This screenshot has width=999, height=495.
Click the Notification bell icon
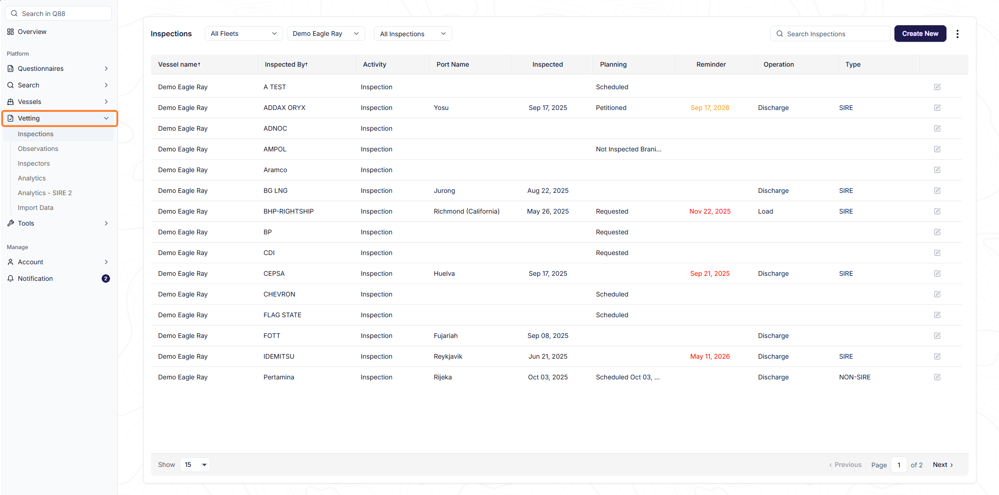click(x=10, y=278)
